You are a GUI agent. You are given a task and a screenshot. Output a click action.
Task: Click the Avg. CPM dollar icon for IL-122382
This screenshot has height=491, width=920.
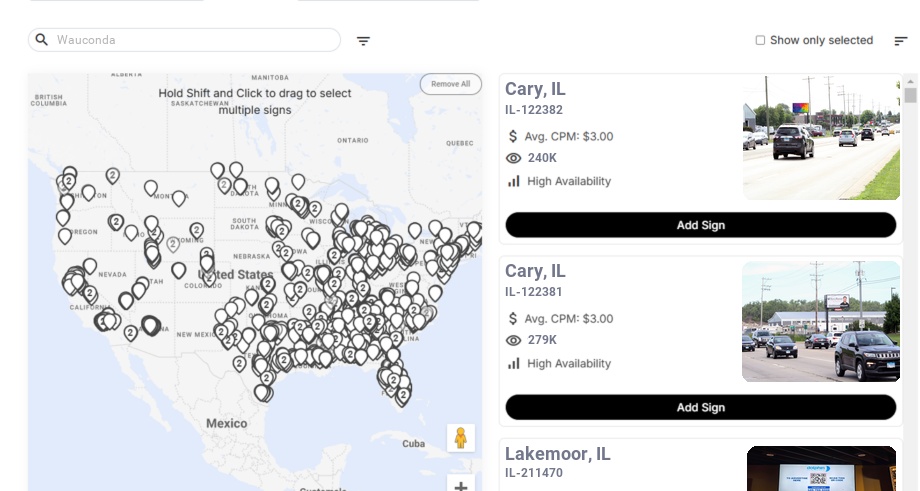pos(514,136)
